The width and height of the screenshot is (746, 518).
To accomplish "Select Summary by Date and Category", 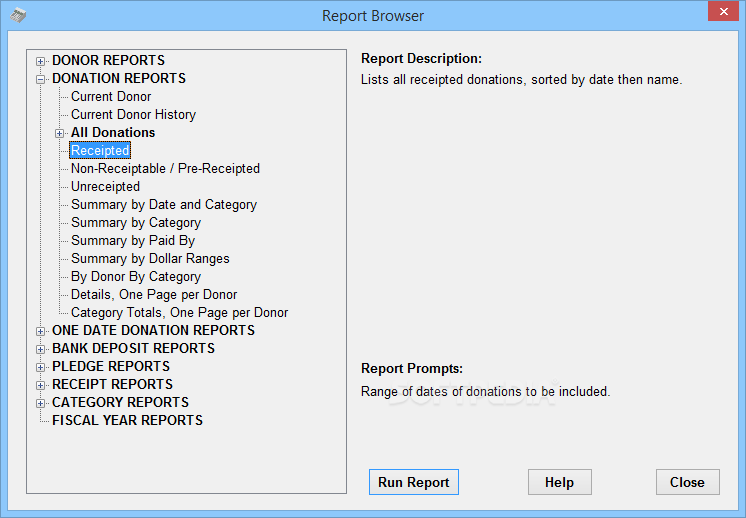I will (164, 205).
